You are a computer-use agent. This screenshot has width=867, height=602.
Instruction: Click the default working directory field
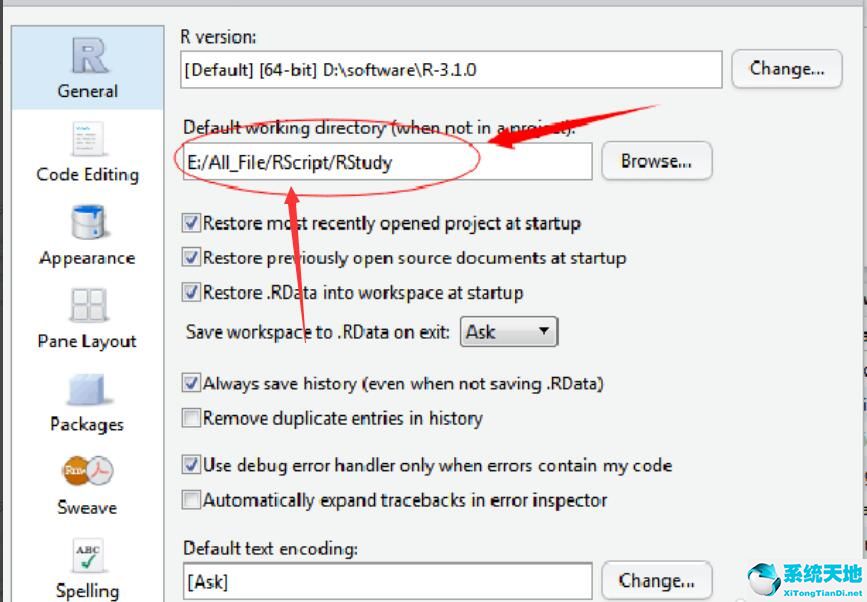pyautogui.click(x=387, y=161)
